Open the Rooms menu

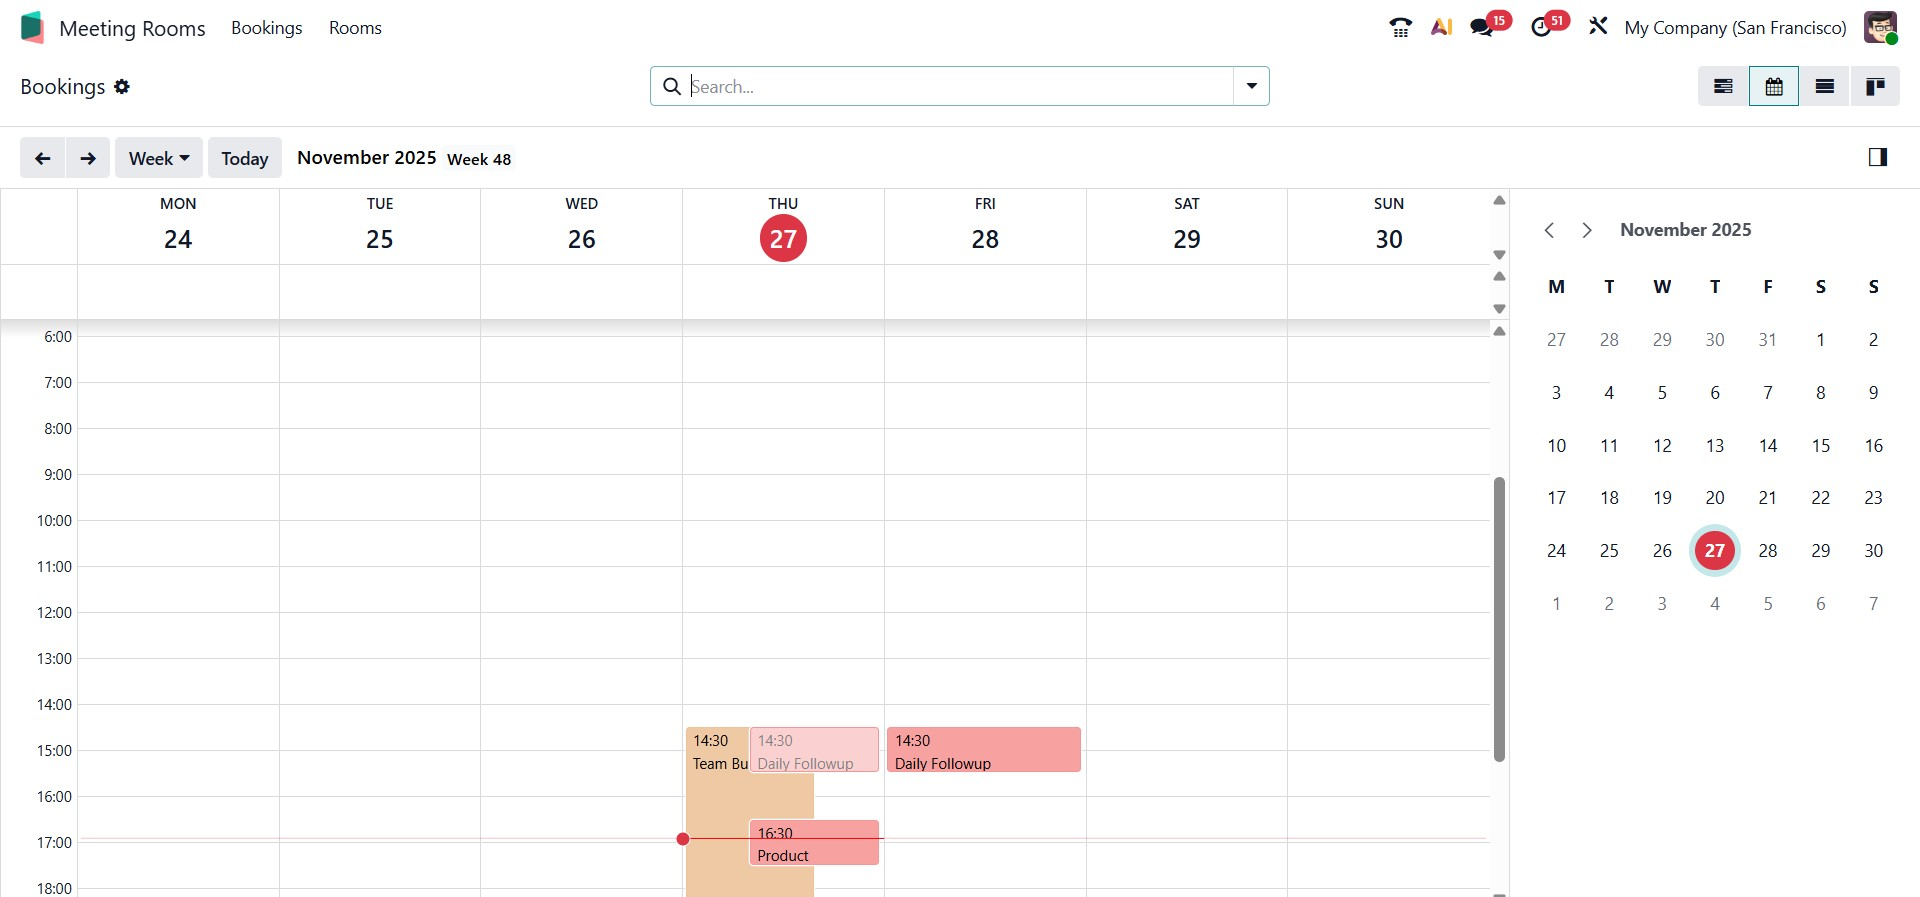tap(355, 28)
